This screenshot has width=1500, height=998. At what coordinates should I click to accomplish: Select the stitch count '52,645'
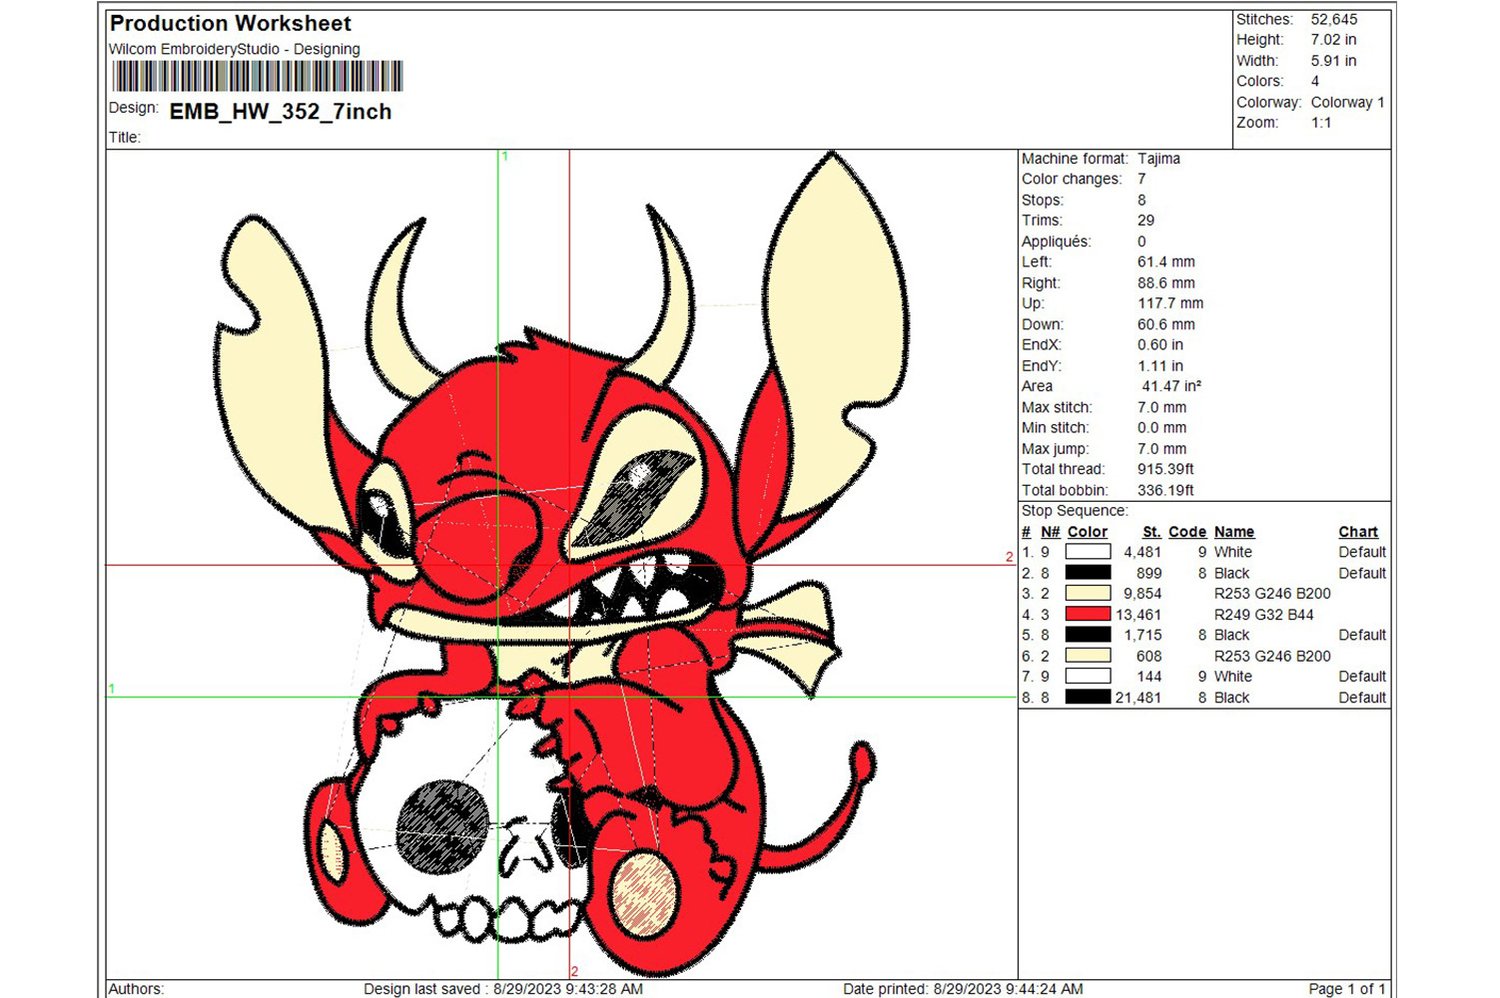(1334, 19)
